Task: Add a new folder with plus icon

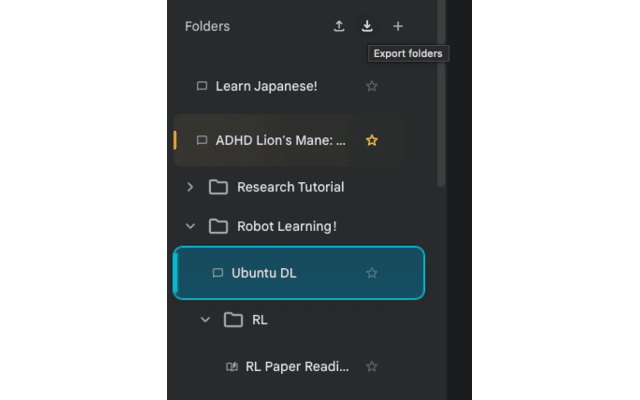Action: pyautogui.click(x=398, y=26)
